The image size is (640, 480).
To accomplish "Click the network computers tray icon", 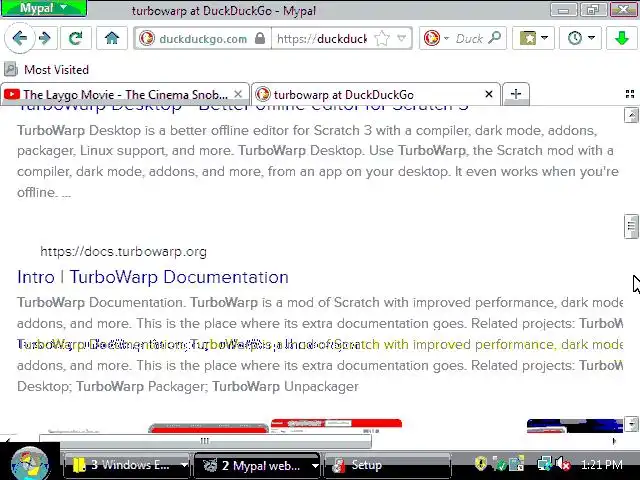I will point(544,464).
